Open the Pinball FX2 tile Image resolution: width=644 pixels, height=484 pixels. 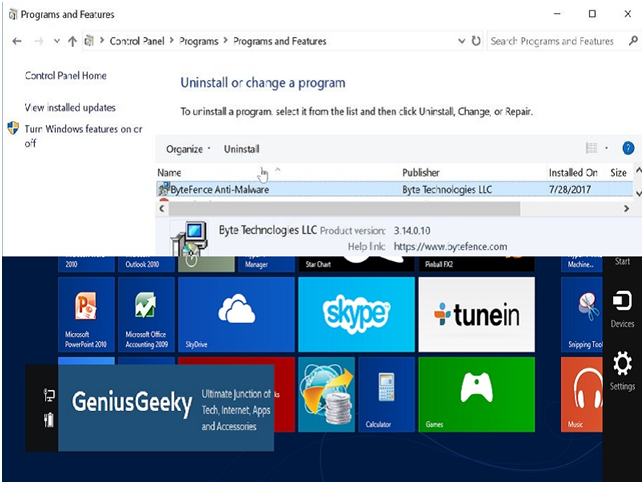coord(476,264)
